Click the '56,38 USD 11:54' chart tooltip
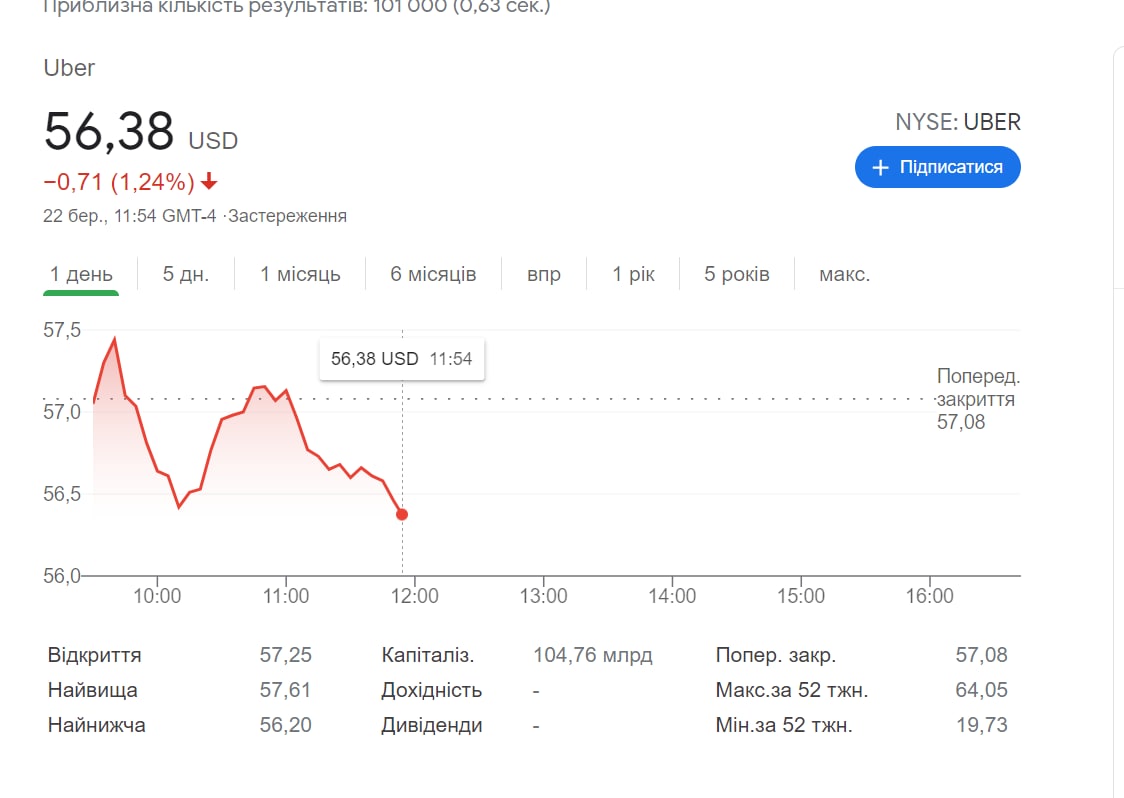1124x798 pixels. [401, 358]
